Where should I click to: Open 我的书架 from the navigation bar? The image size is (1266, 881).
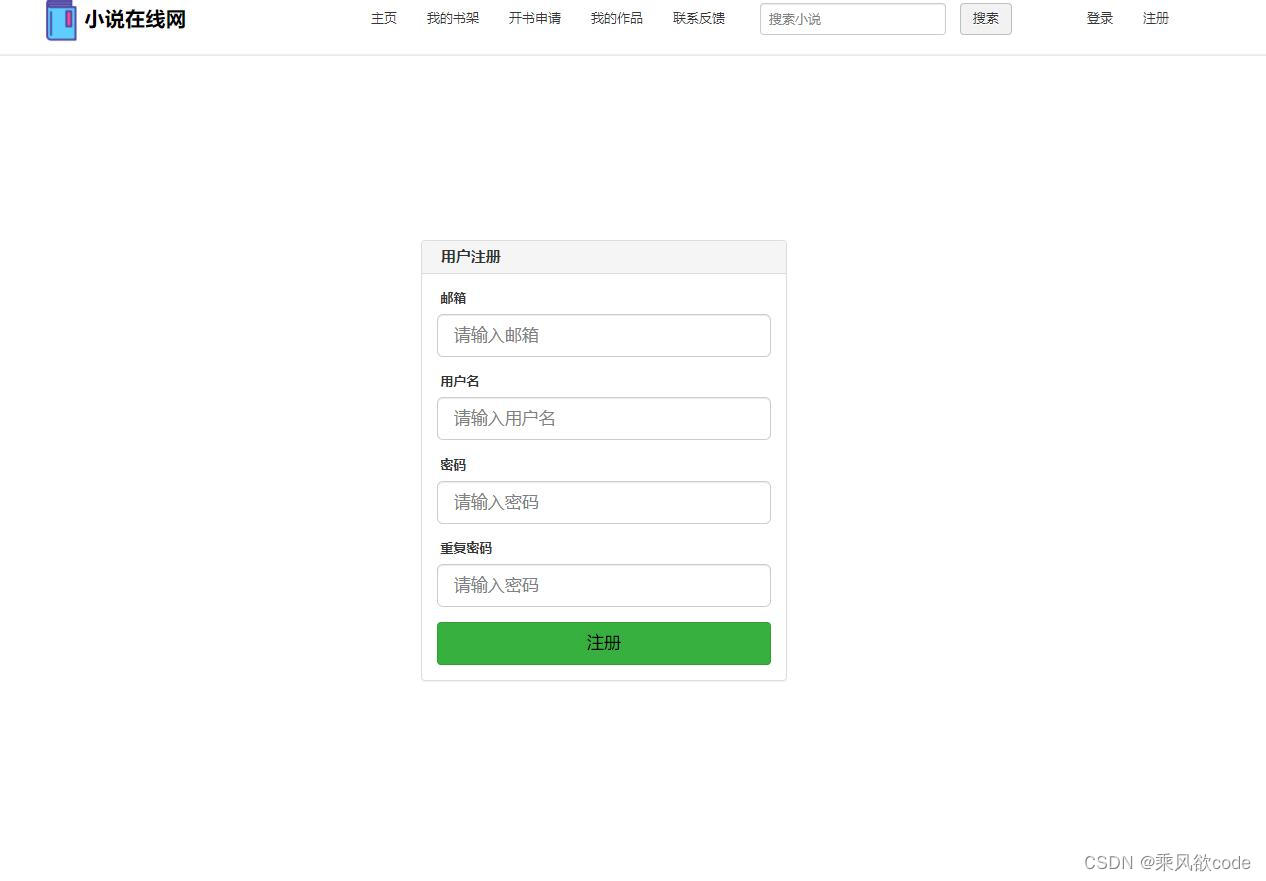click(x=452, y=18)
